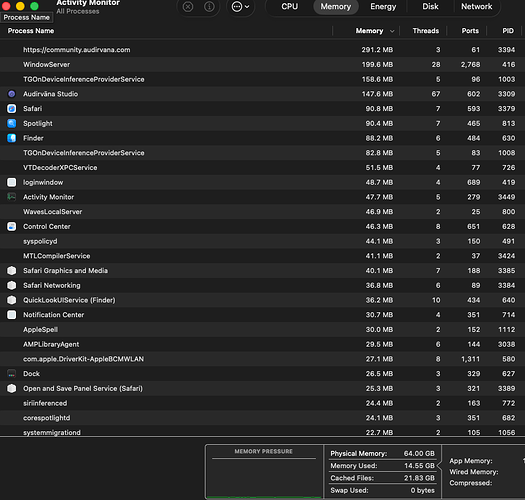Click the Wired Memory label
The width and height of the screenshot is (525, 500).
tap(473, 472)
